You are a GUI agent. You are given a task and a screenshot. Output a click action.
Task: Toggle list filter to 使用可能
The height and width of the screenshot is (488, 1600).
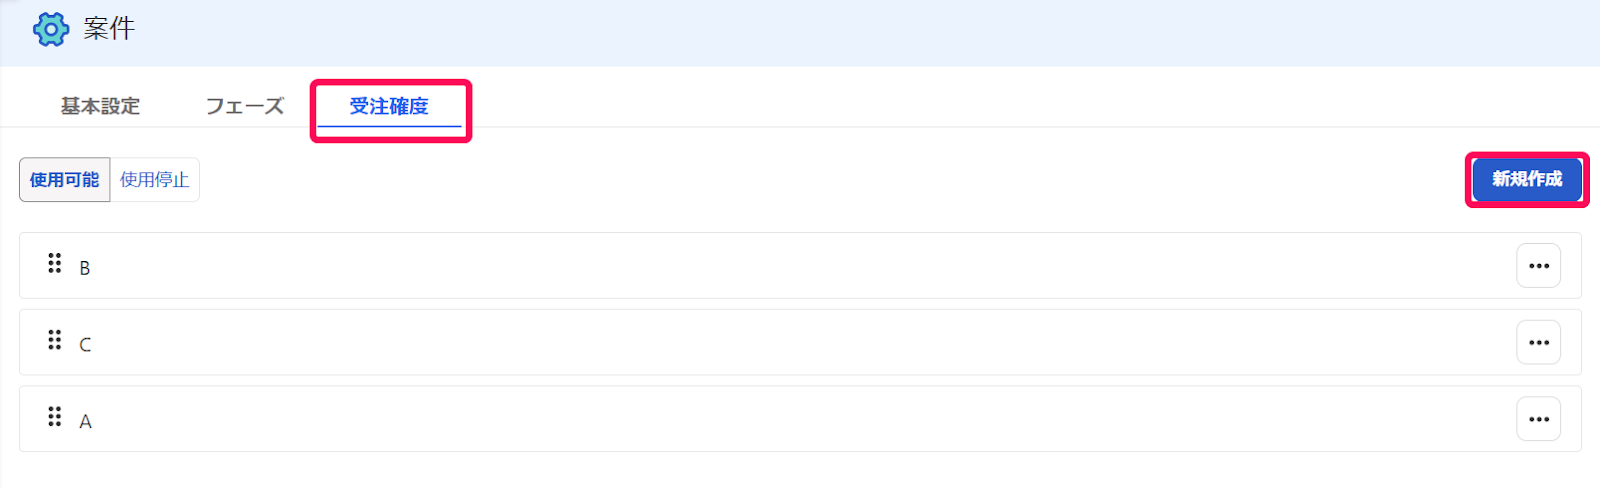tap(65, 180)
